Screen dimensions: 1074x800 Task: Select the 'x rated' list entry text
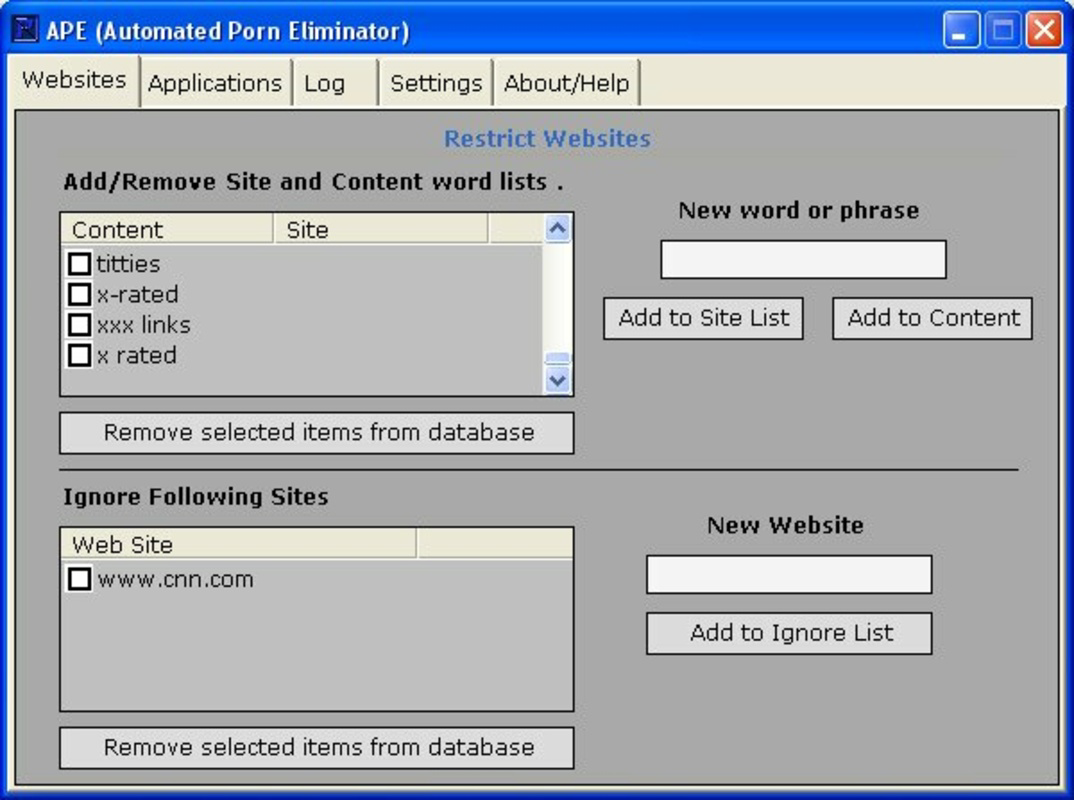click(136, 355)
